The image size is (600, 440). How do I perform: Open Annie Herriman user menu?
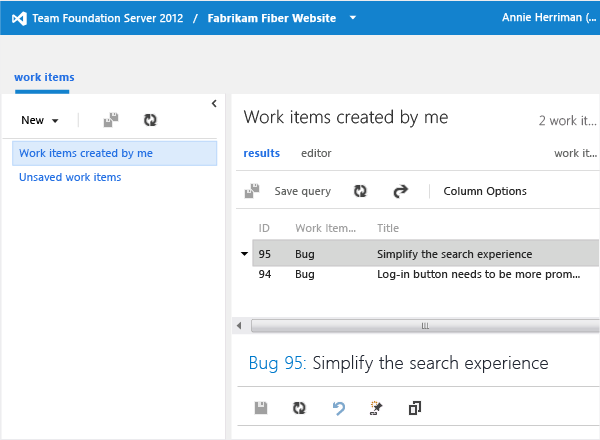click(x=549, y=17)
